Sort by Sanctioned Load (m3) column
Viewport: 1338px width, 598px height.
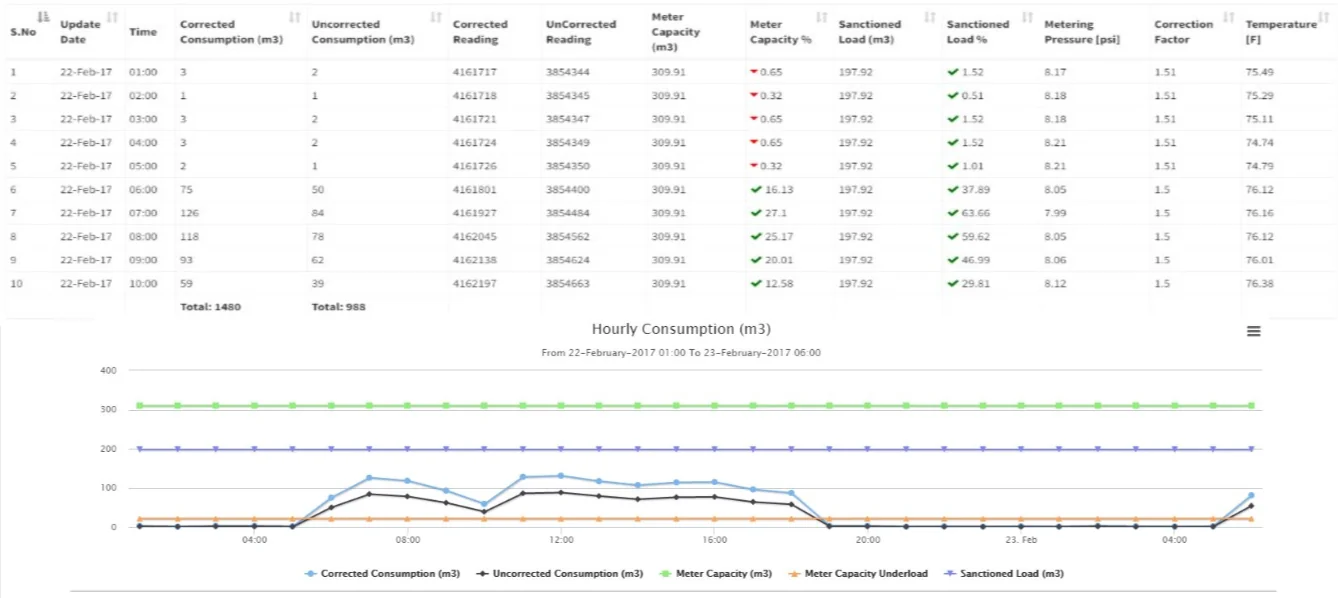930,18
